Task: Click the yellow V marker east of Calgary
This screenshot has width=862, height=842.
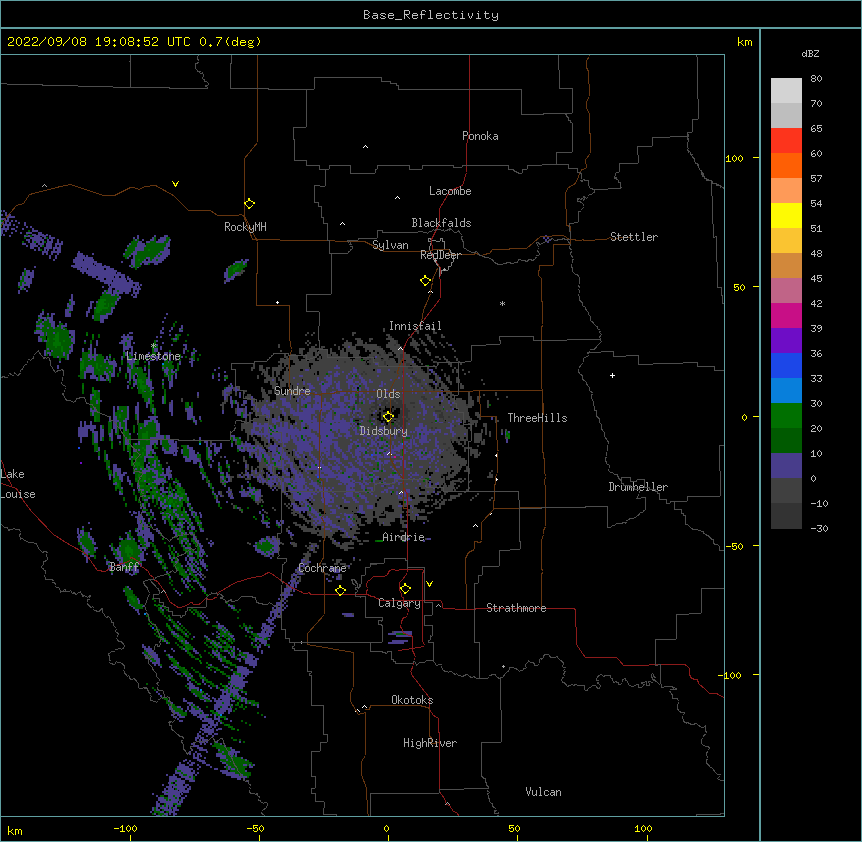Action: (x=429, y=584)
